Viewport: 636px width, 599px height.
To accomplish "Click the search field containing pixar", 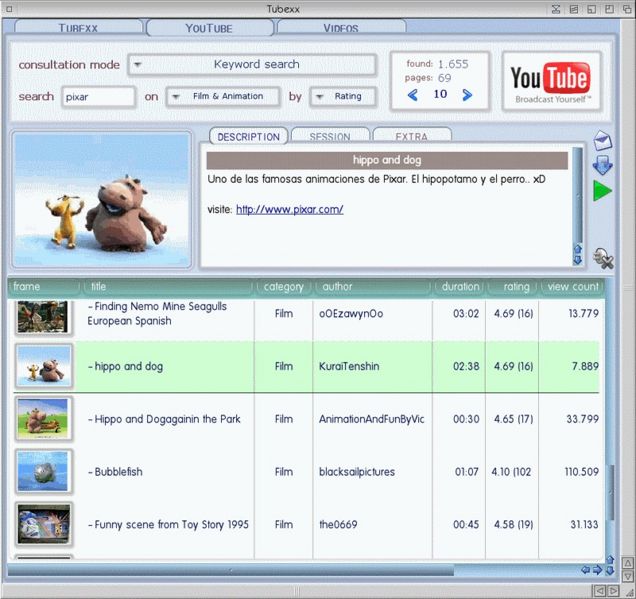I will tap(97, 97).
